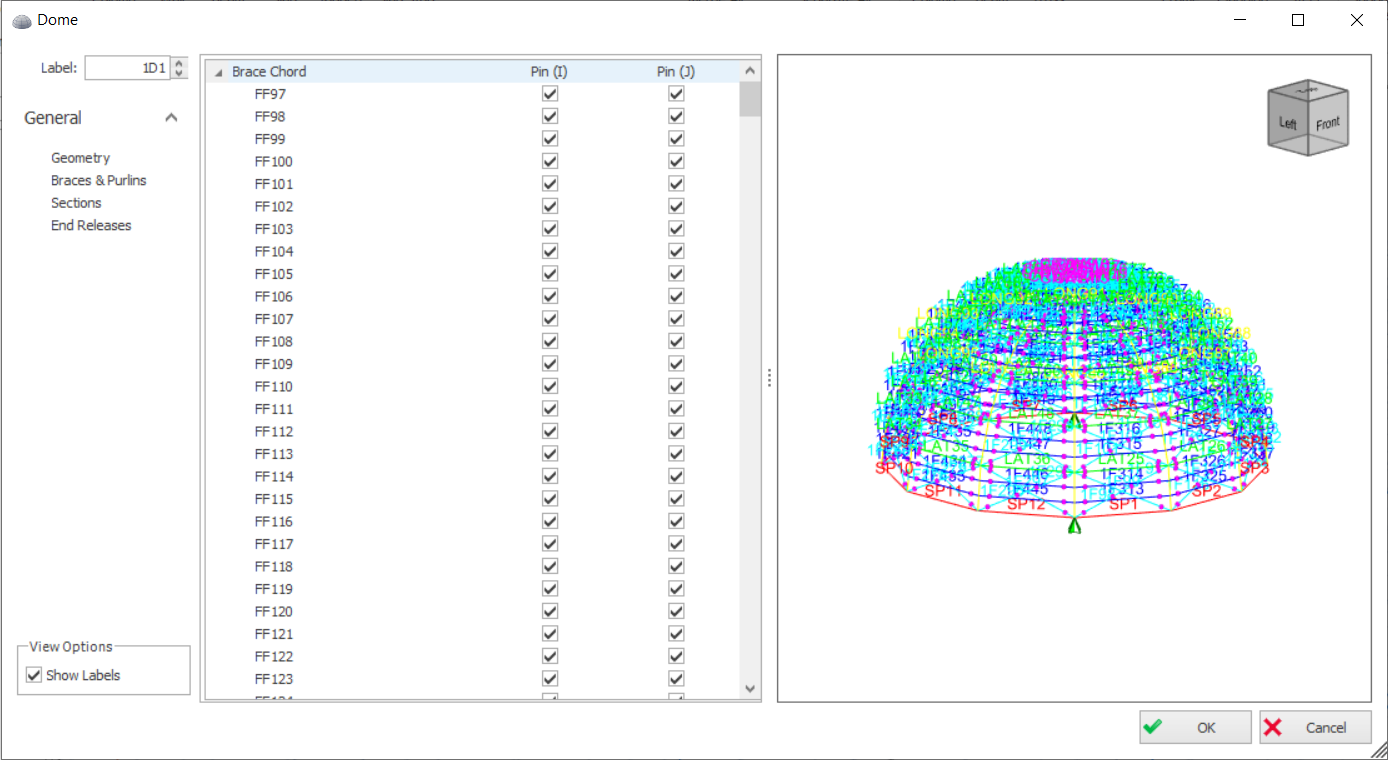Click the red X icon on Cancel

[1273, 727]
